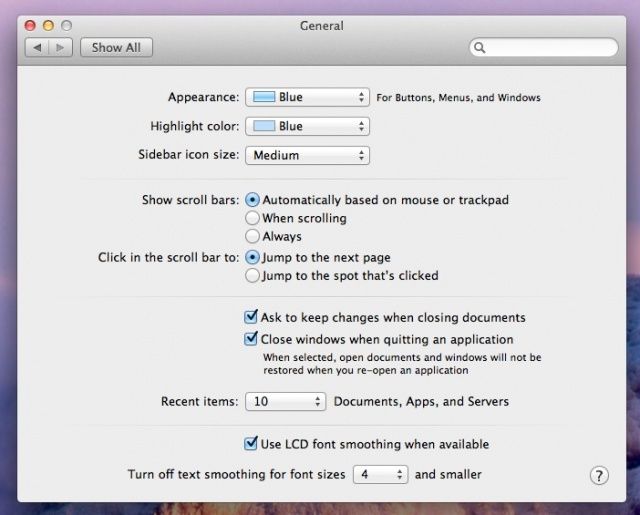Image resolution: width=640 pixels, height=515 pixels.
Task: Select the When scrolling radio option
Action: (252, 218)
